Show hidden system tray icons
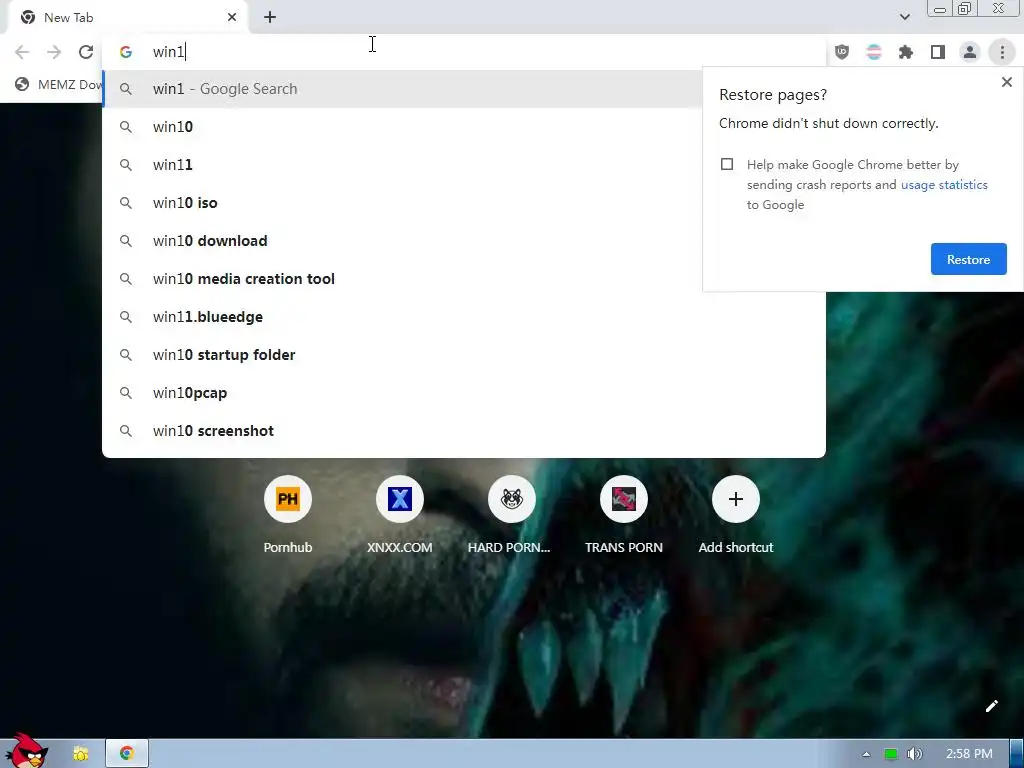This screenshot has width=1024, height=768. point(866,754)
